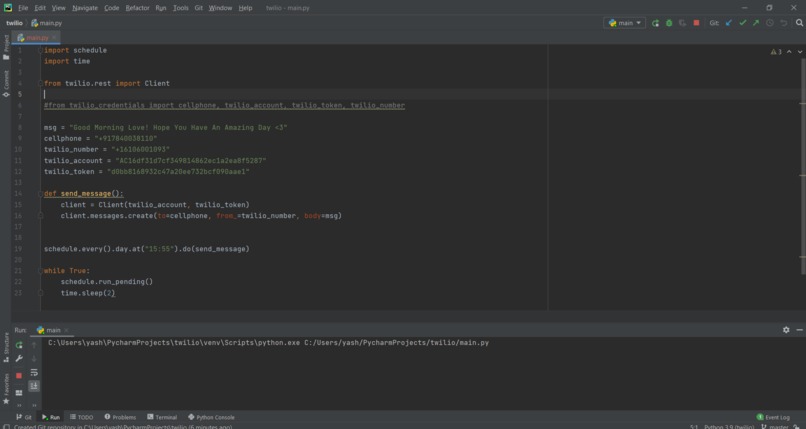The height and width of the screenshot is (429, 806).
Task: Jump to previous highlighted error arrow
Action: [789, 52]
